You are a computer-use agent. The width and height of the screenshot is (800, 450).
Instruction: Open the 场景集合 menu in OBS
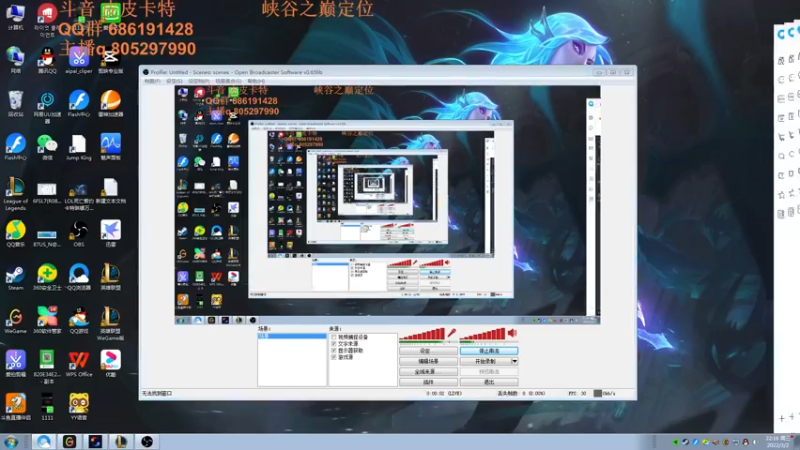pyautogui.click(x=228, y=81)
